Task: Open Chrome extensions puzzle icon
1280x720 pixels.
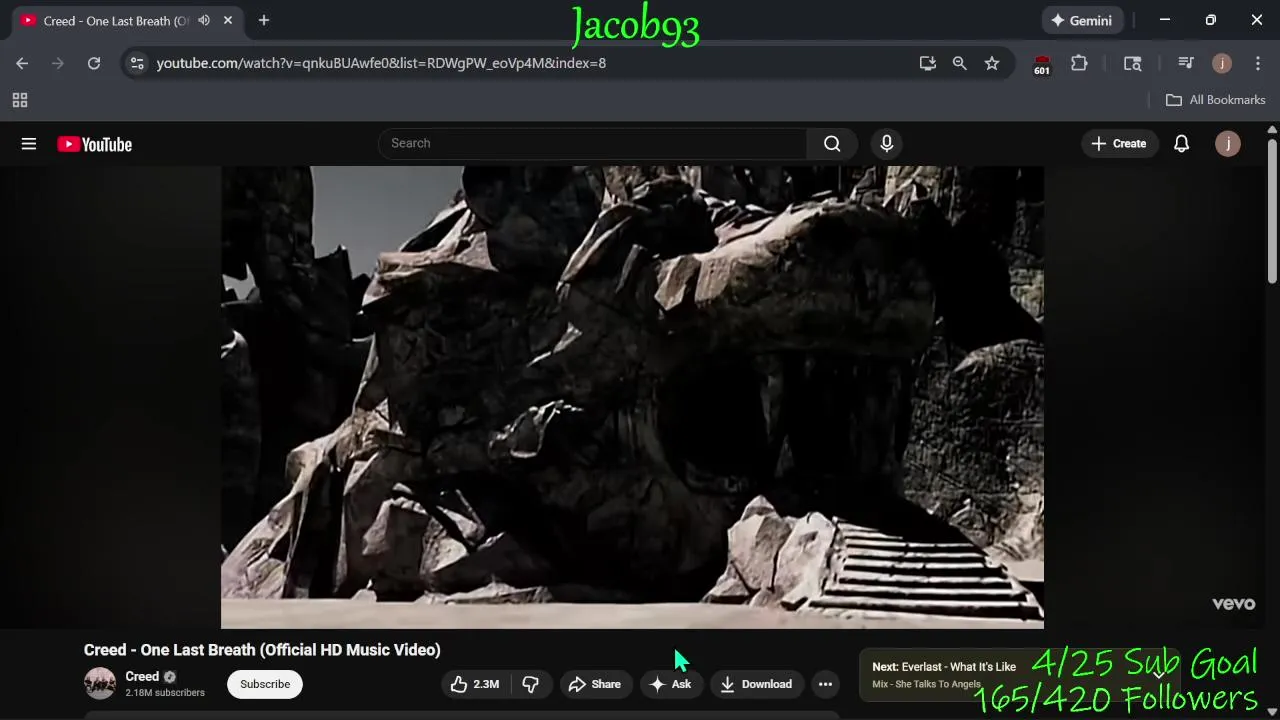Action: (1079, 63)
